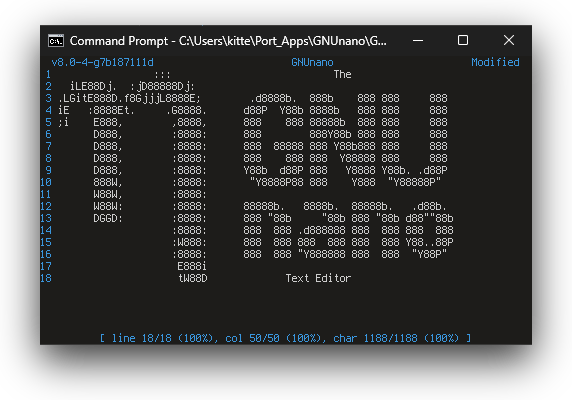Click 'tW88D' text on line 18
The width and height of the screenshot is (572, 400).
coord(193,278)
